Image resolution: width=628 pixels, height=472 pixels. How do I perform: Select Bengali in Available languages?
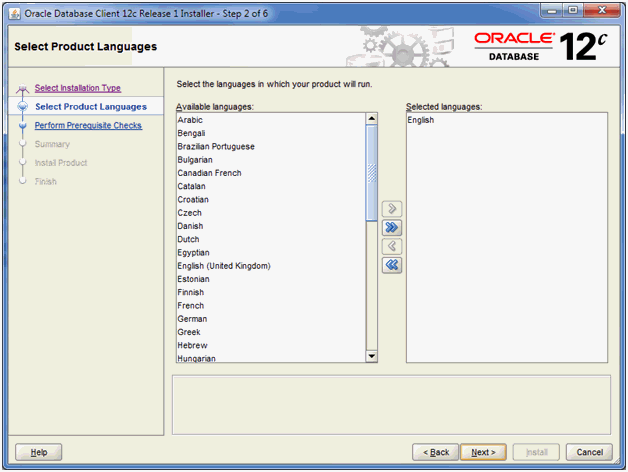tap(271, 133)
